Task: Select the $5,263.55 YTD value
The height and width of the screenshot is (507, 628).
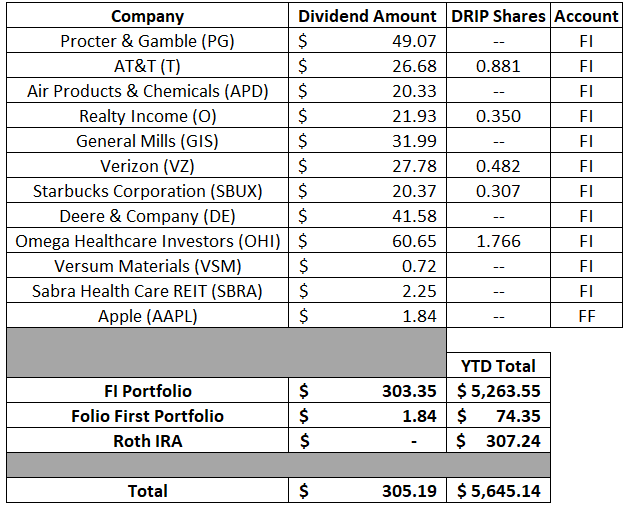Action: 498,391
